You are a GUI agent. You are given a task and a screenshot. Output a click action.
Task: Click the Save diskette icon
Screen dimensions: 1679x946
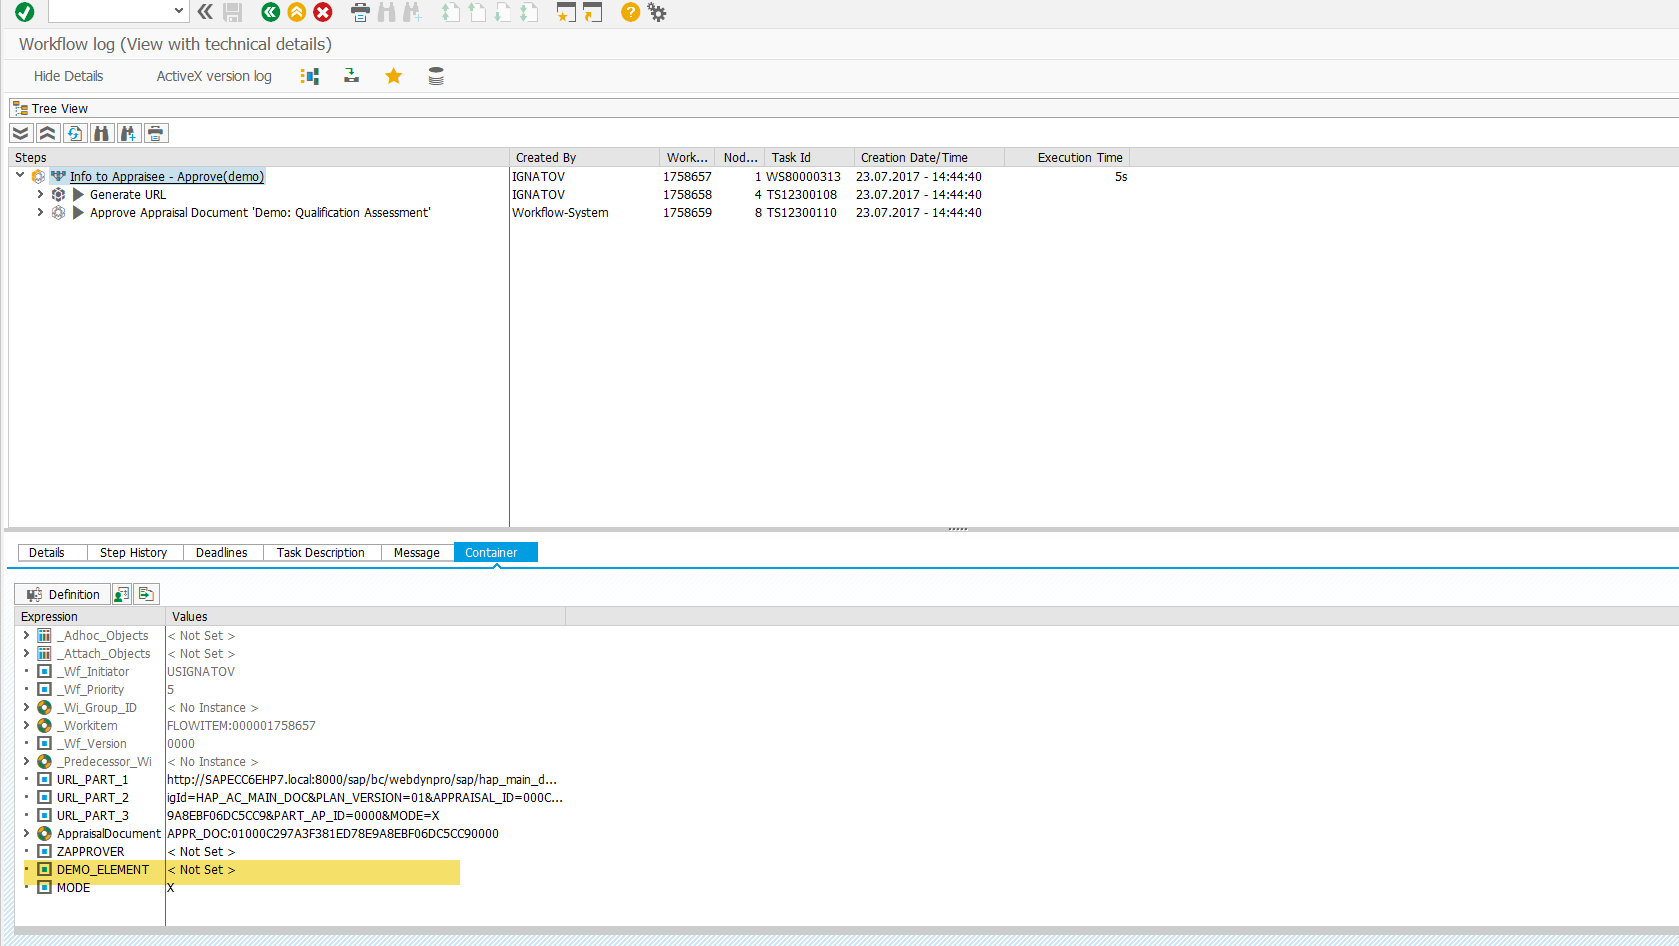pos(233,12)
